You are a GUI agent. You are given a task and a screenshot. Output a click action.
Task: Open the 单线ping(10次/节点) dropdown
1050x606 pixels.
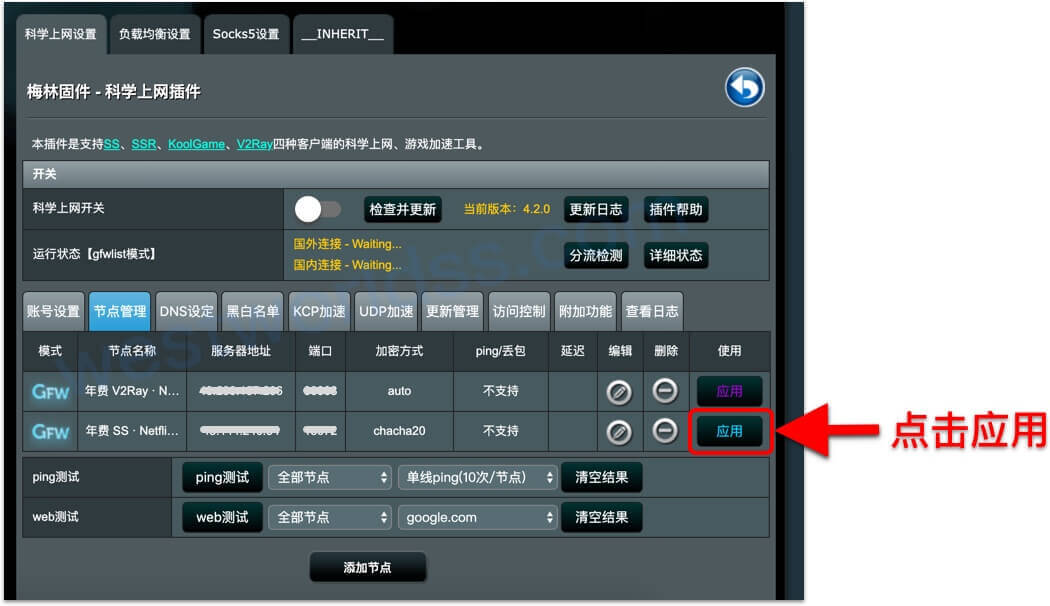pos(480,478)
